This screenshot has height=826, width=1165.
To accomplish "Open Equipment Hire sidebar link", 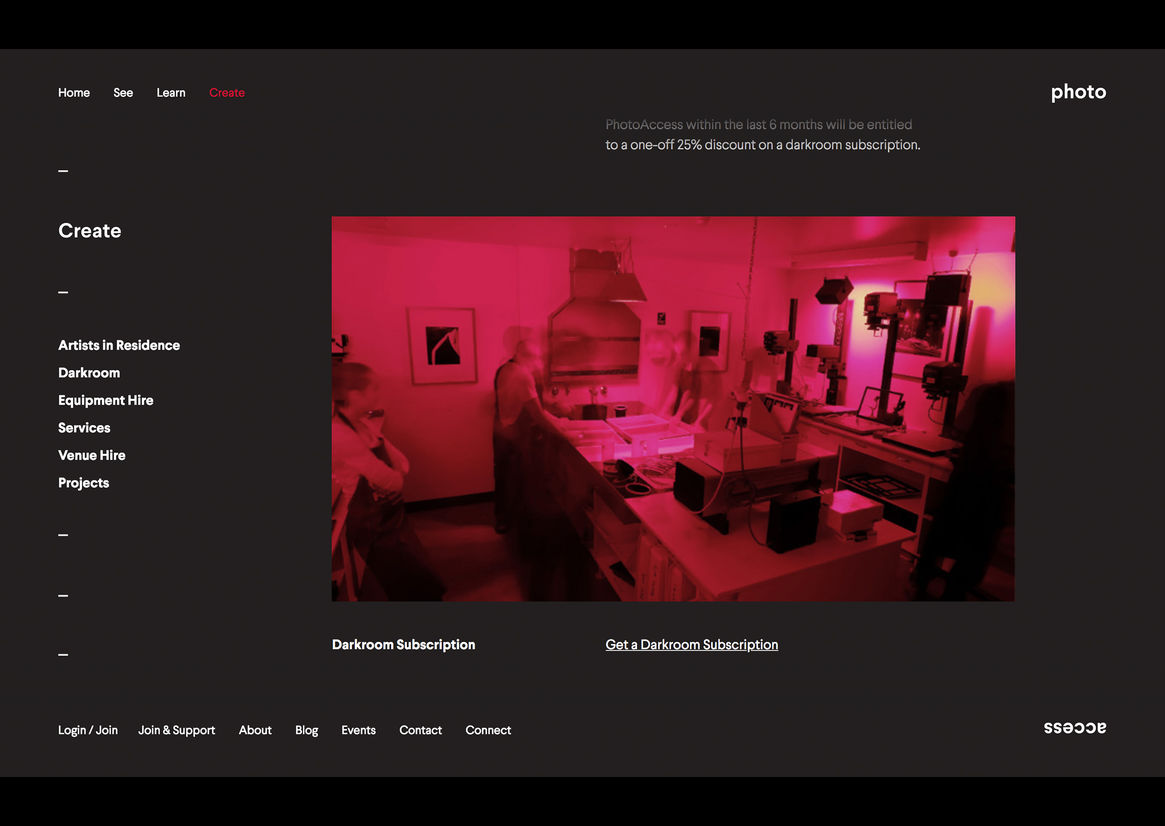I will click(106, 400).
